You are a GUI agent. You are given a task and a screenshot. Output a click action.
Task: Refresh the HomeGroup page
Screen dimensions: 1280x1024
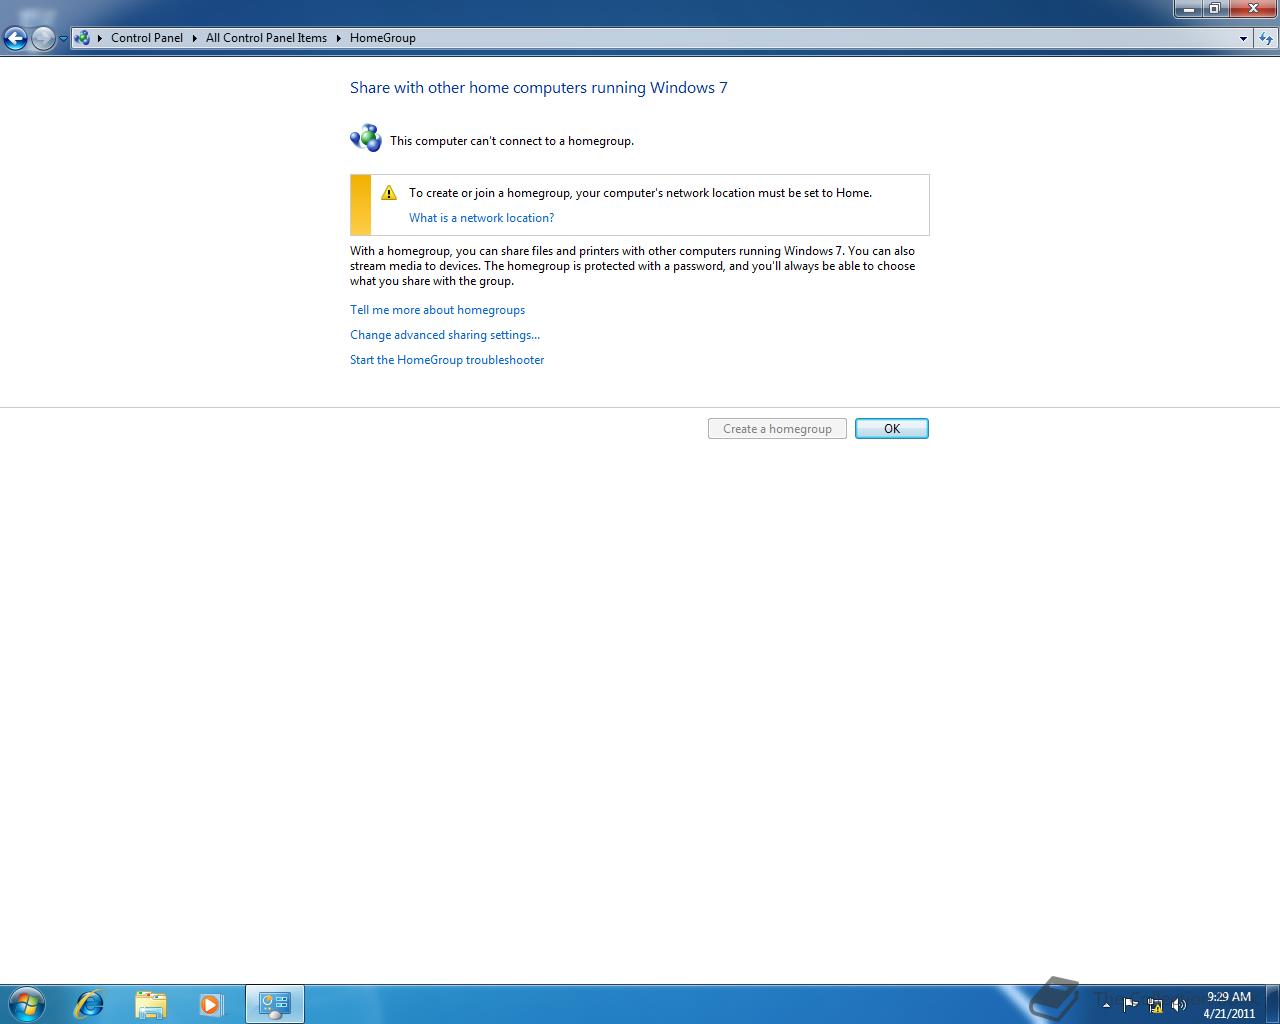[1266, 38]
